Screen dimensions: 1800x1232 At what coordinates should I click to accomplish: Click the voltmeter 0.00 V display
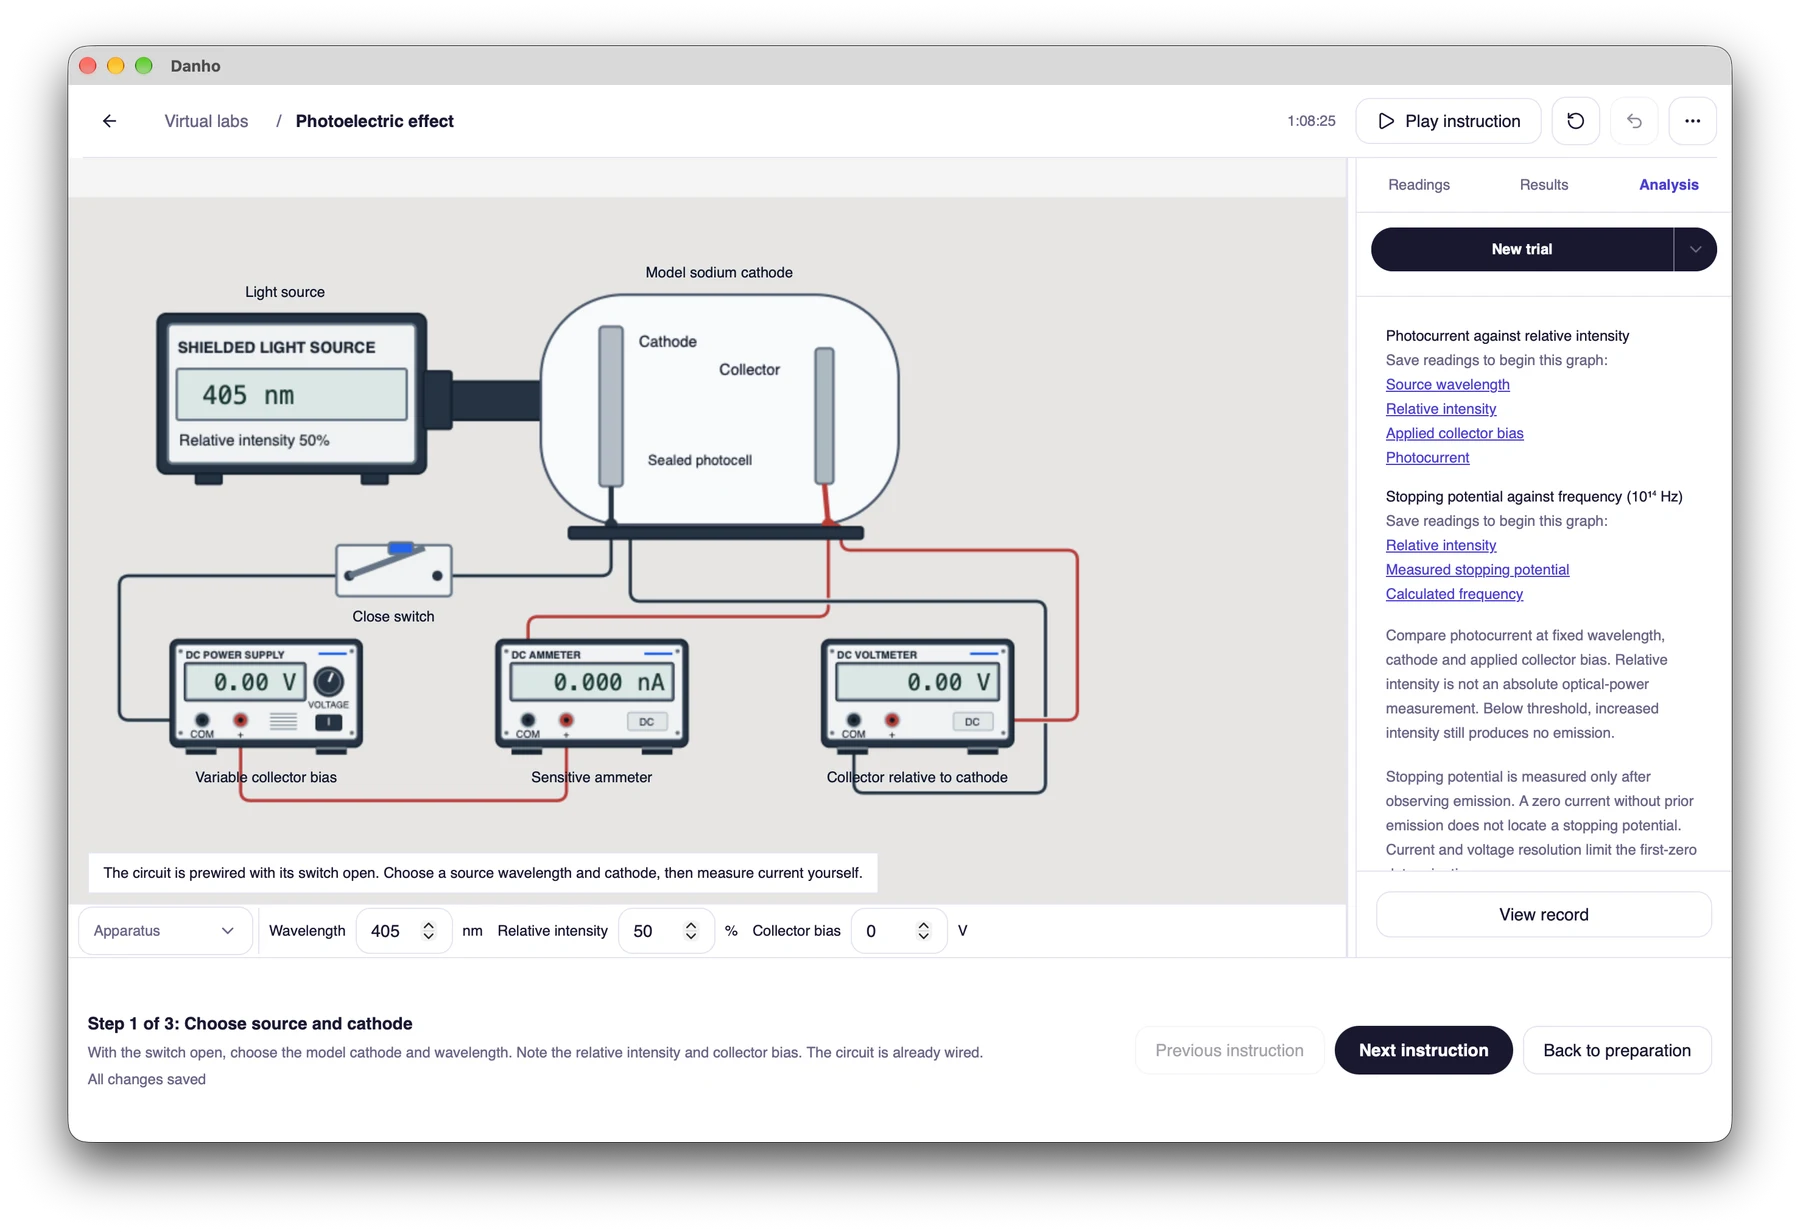917,682
